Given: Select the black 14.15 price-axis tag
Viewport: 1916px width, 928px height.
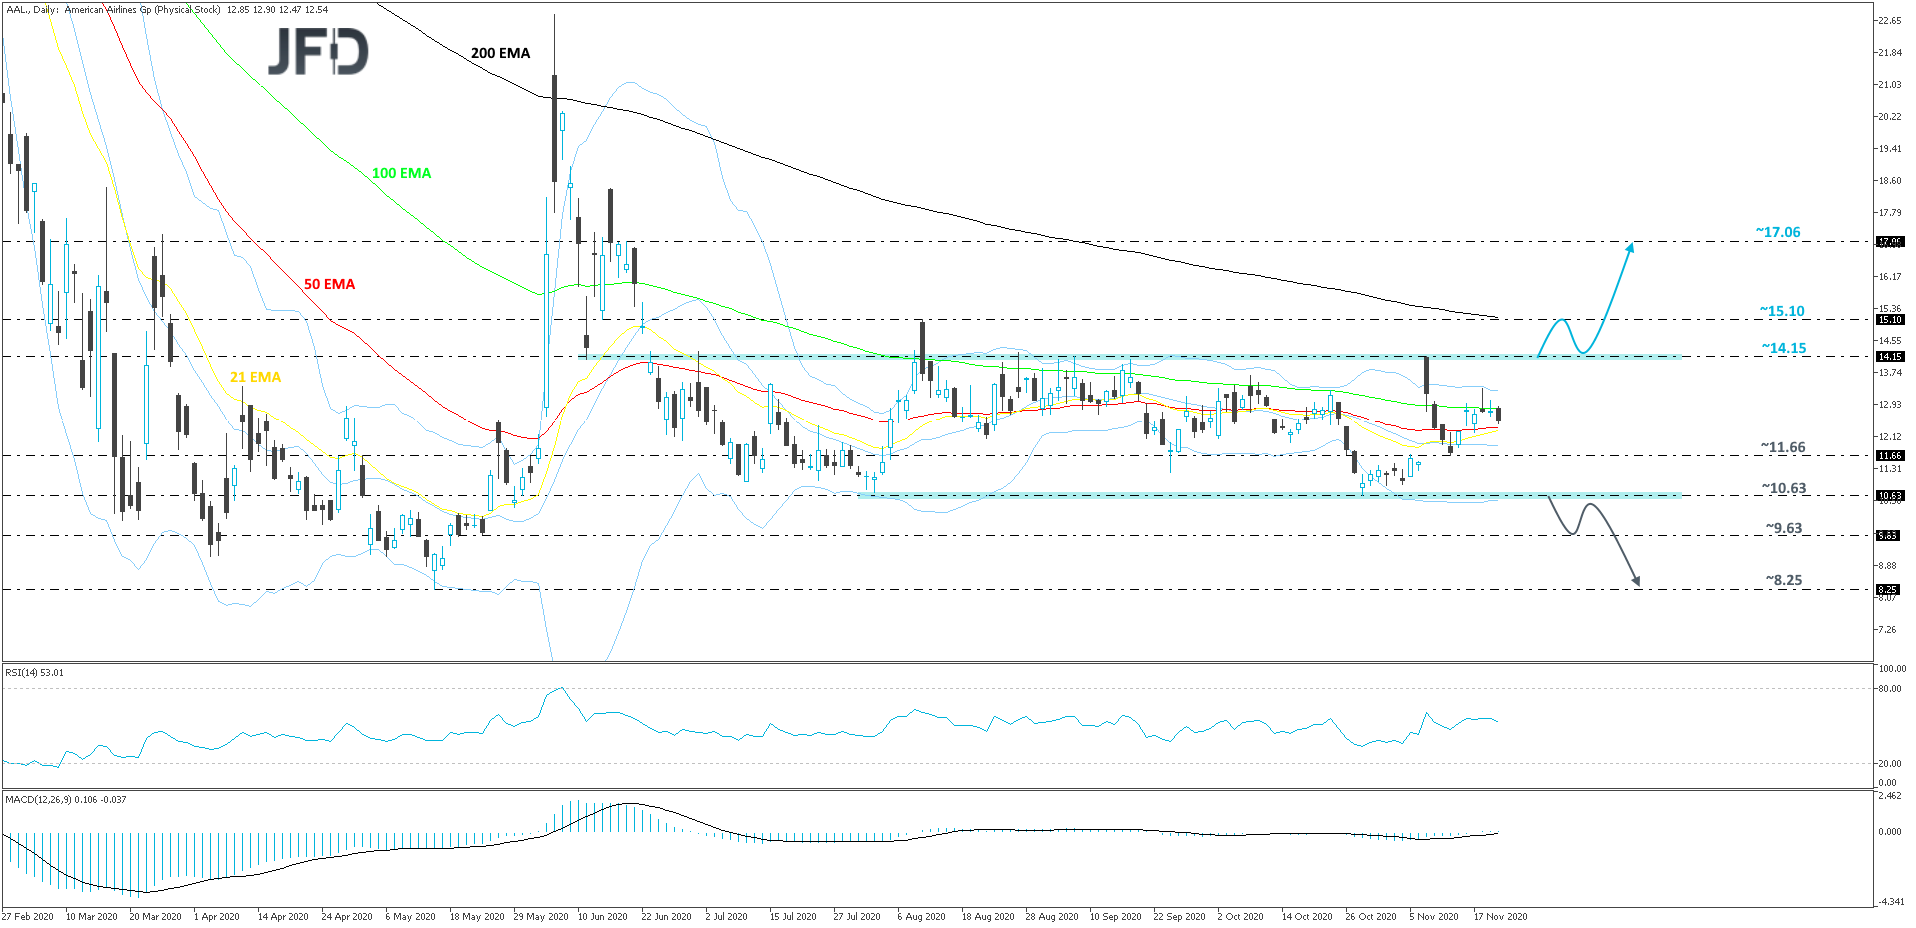Looking at the screenshot, I should tap(1889, 356).
